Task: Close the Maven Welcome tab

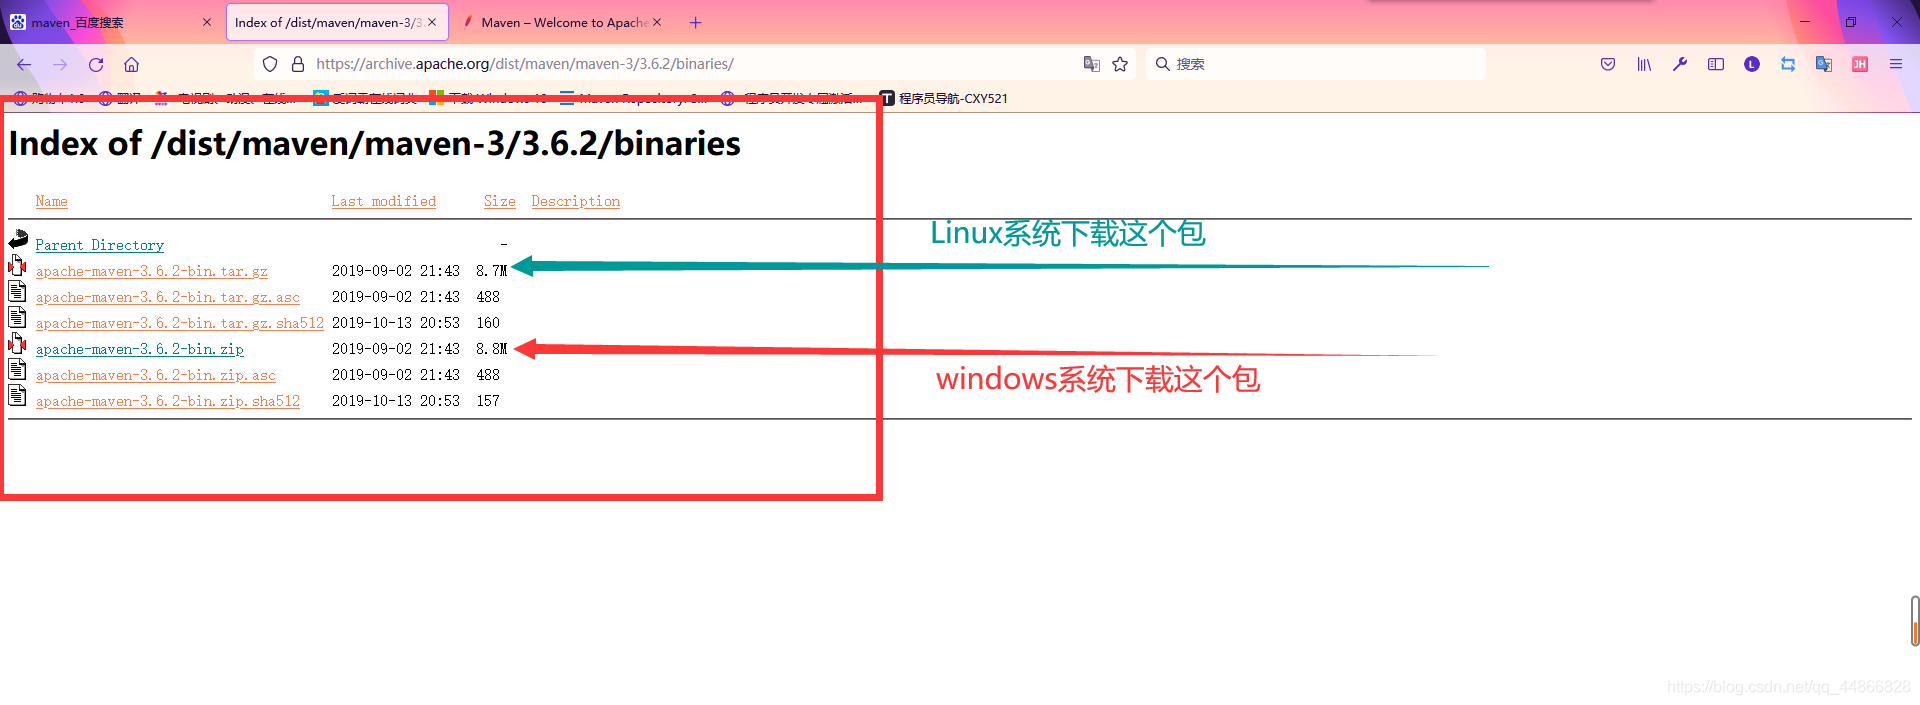Action: (657, 22)
